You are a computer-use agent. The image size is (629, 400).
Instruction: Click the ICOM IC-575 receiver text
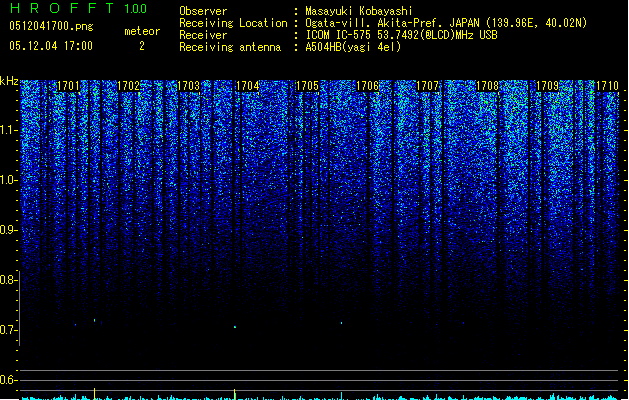click(x=401, y=35)
